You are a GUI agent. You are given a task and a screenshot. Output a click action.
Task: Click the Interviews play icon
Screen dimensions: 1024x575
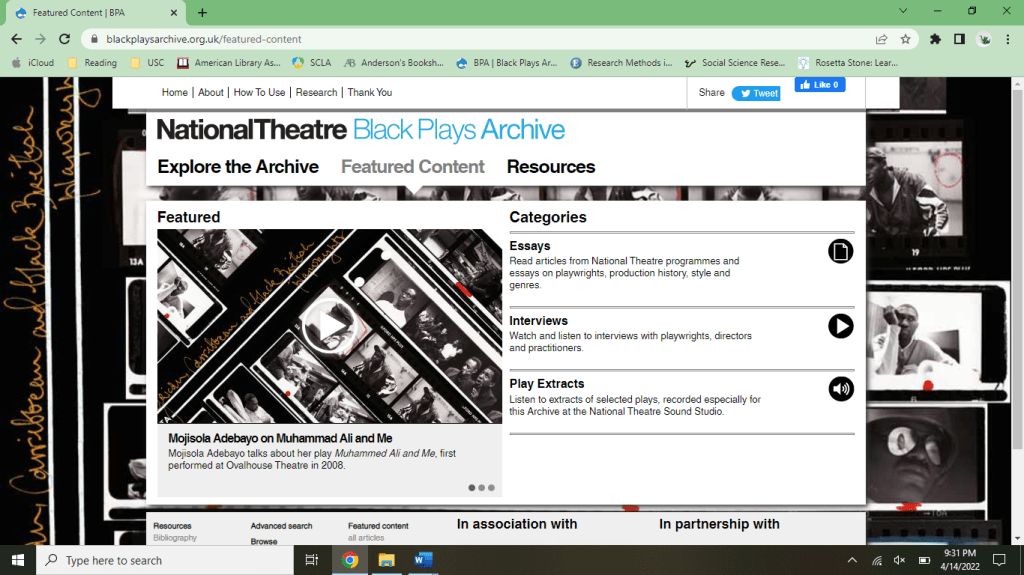tap(840, 326)
